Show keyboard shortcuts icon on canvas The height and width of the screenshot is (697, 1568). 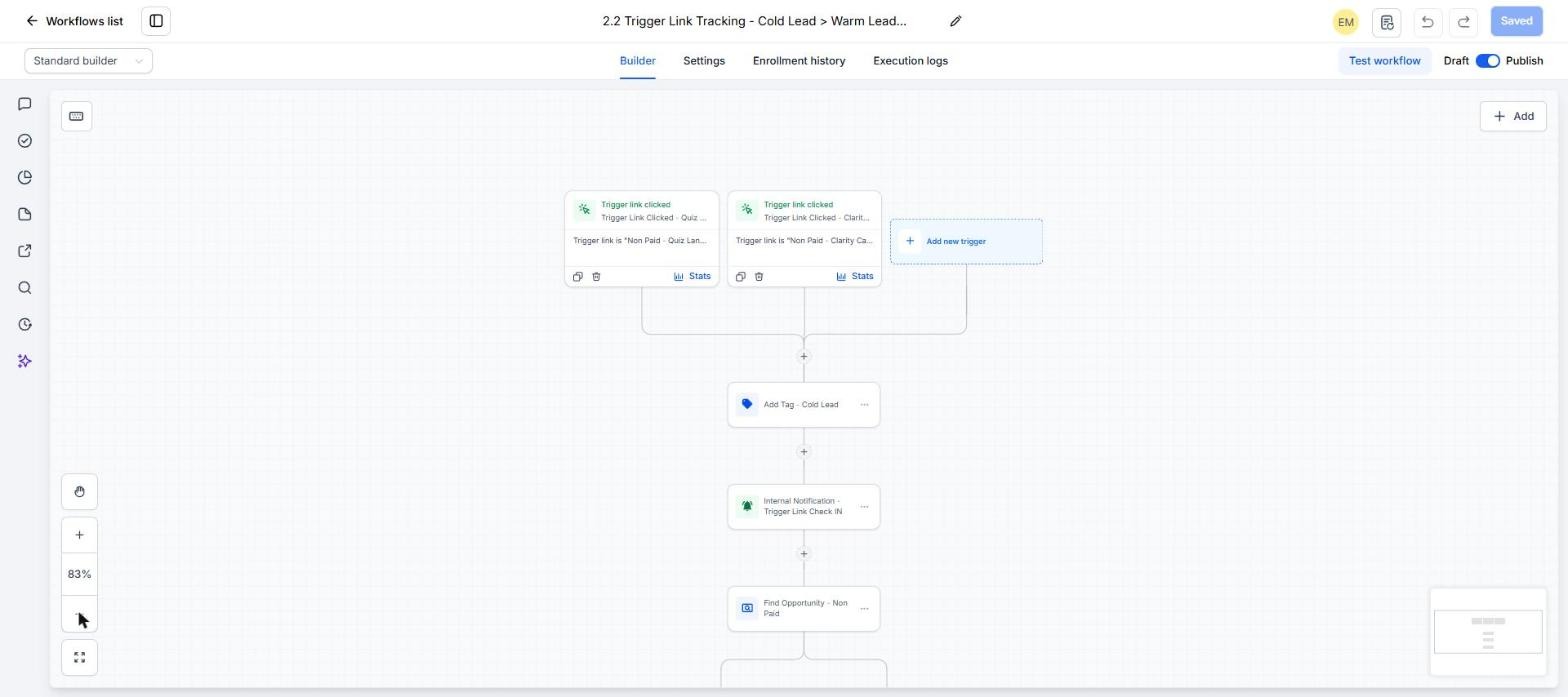coord(76,116)
